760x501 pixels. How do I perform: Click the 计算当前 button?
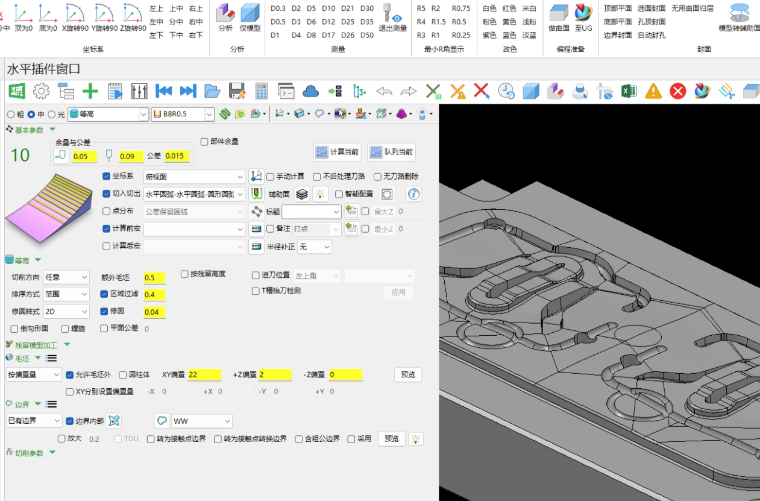(x=337, y=152)
